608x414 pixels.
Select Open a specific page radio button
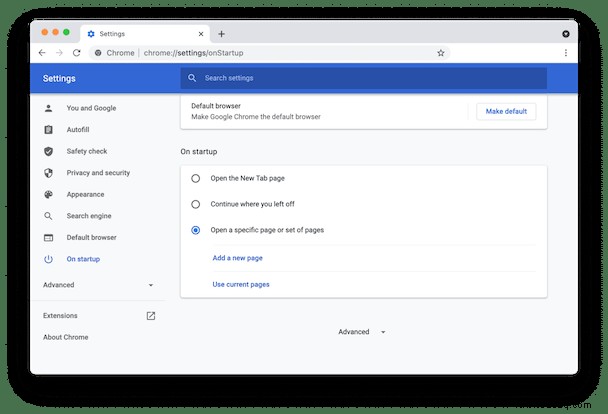coord(195,230)
